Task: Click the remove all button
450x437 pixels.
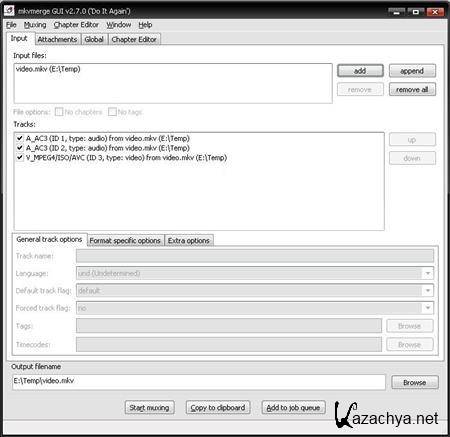Action: (x=412, y=89)
